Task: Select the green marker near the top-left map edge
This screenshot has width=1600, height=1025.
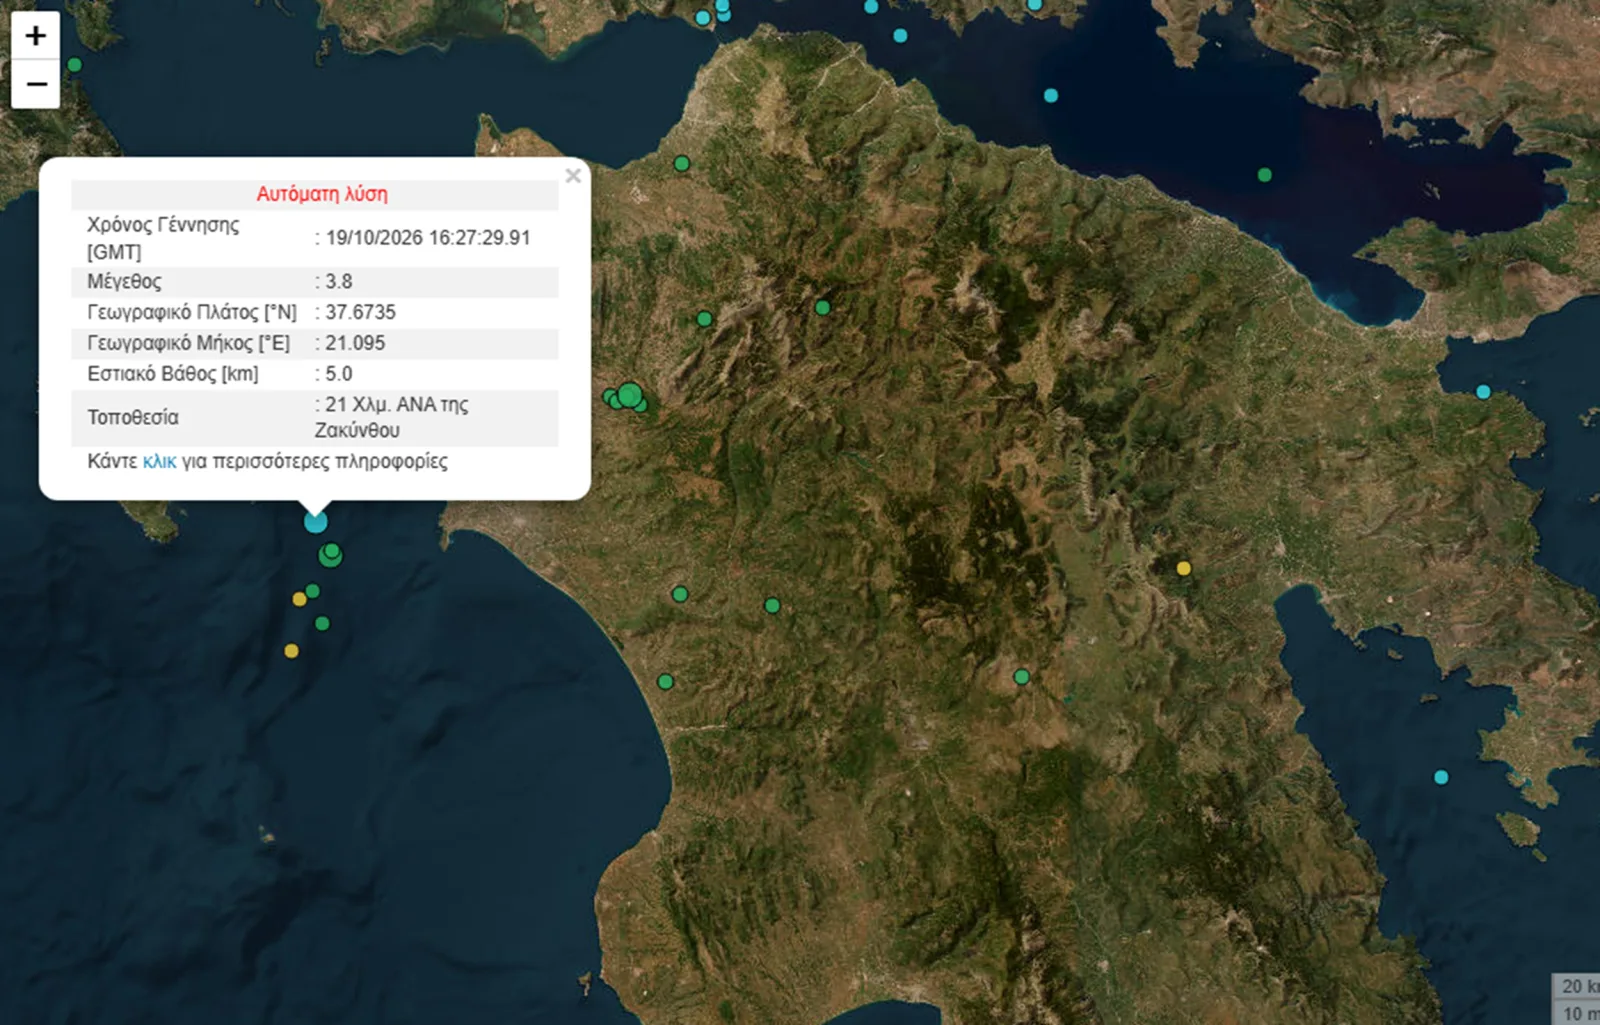Action: (74, 65)
